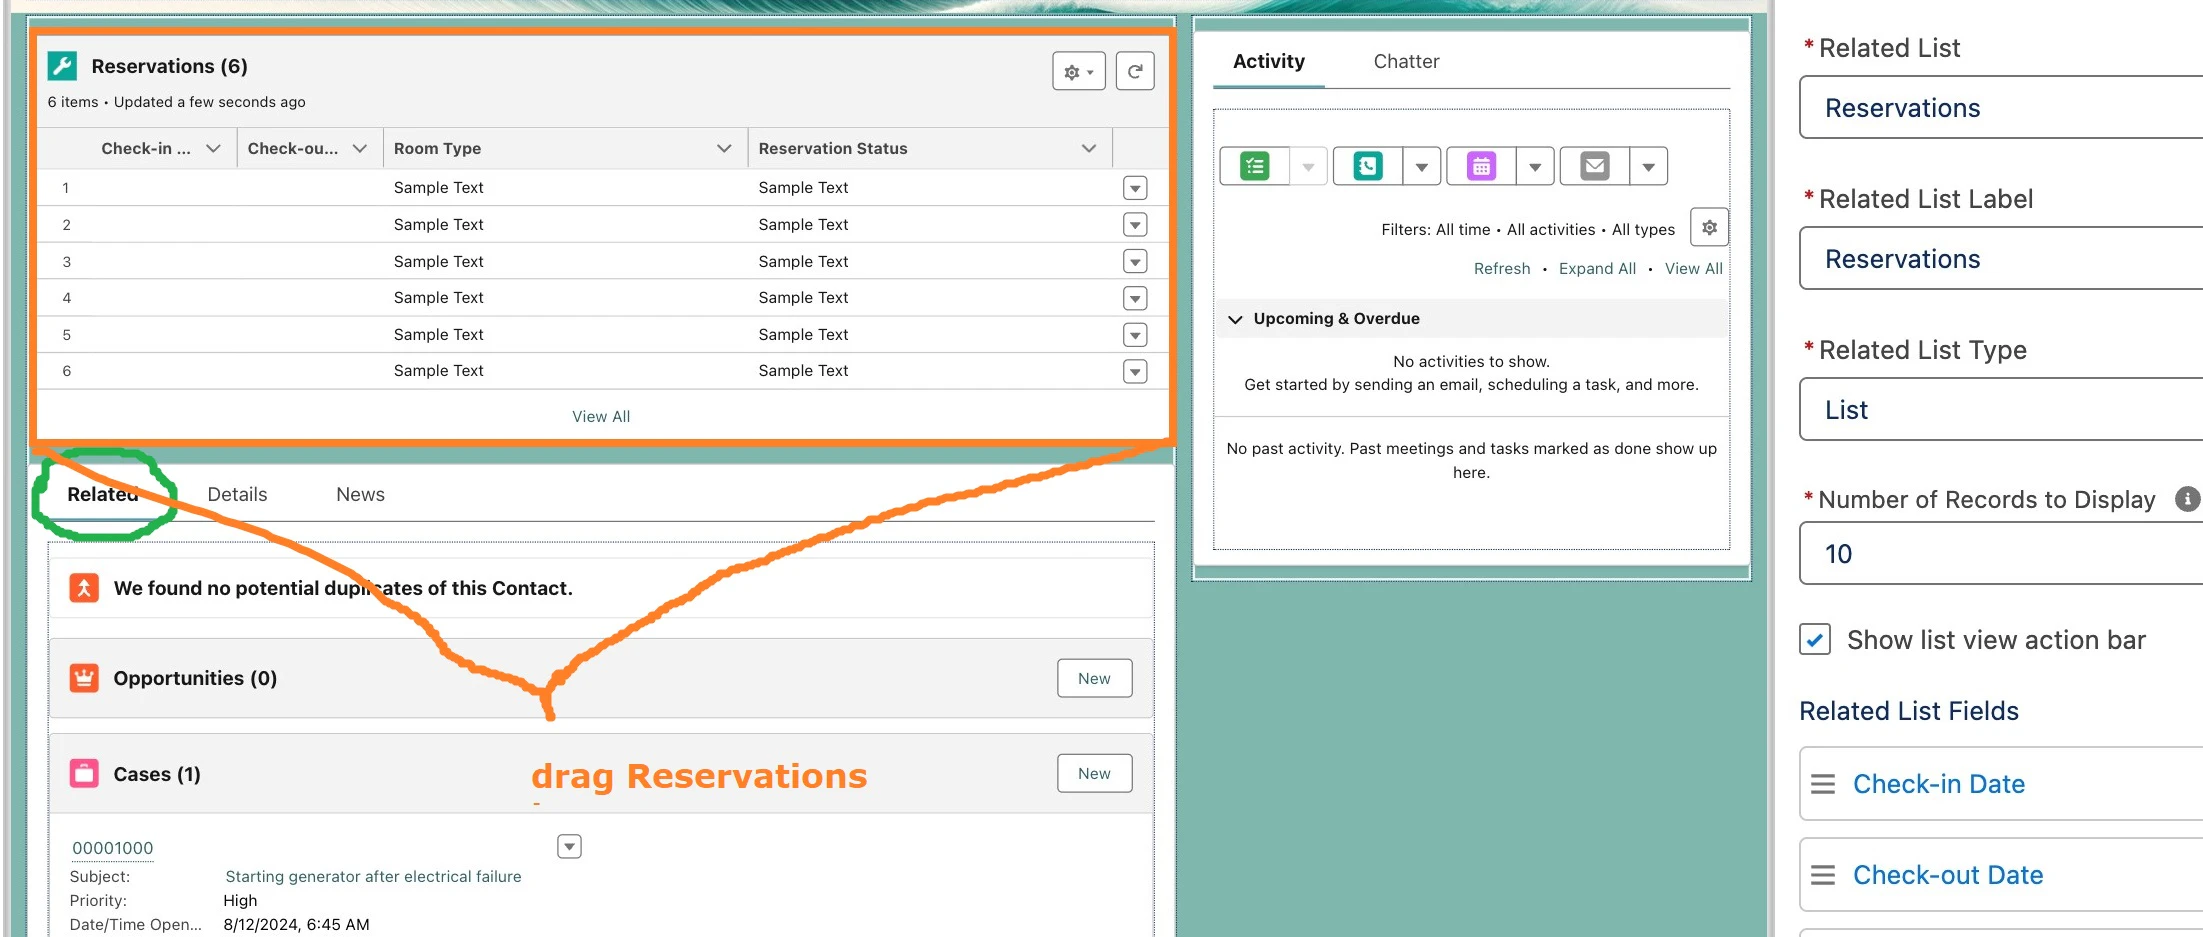
Task: Open the activity filter settings gear
Action: coord(1709,228)
